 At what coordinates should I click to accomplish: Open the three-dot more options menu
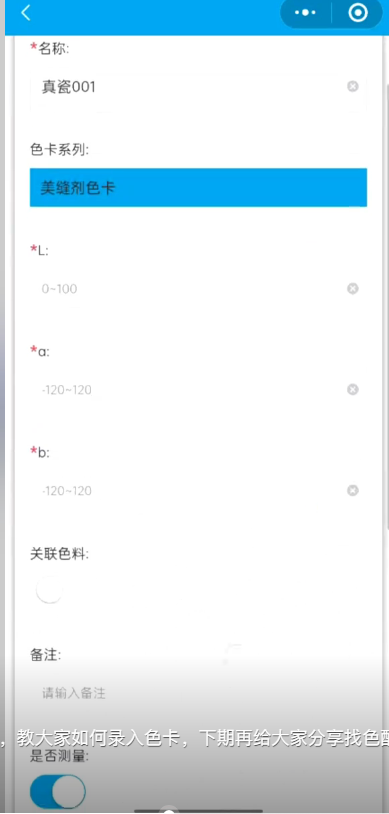tap(305, 12)
